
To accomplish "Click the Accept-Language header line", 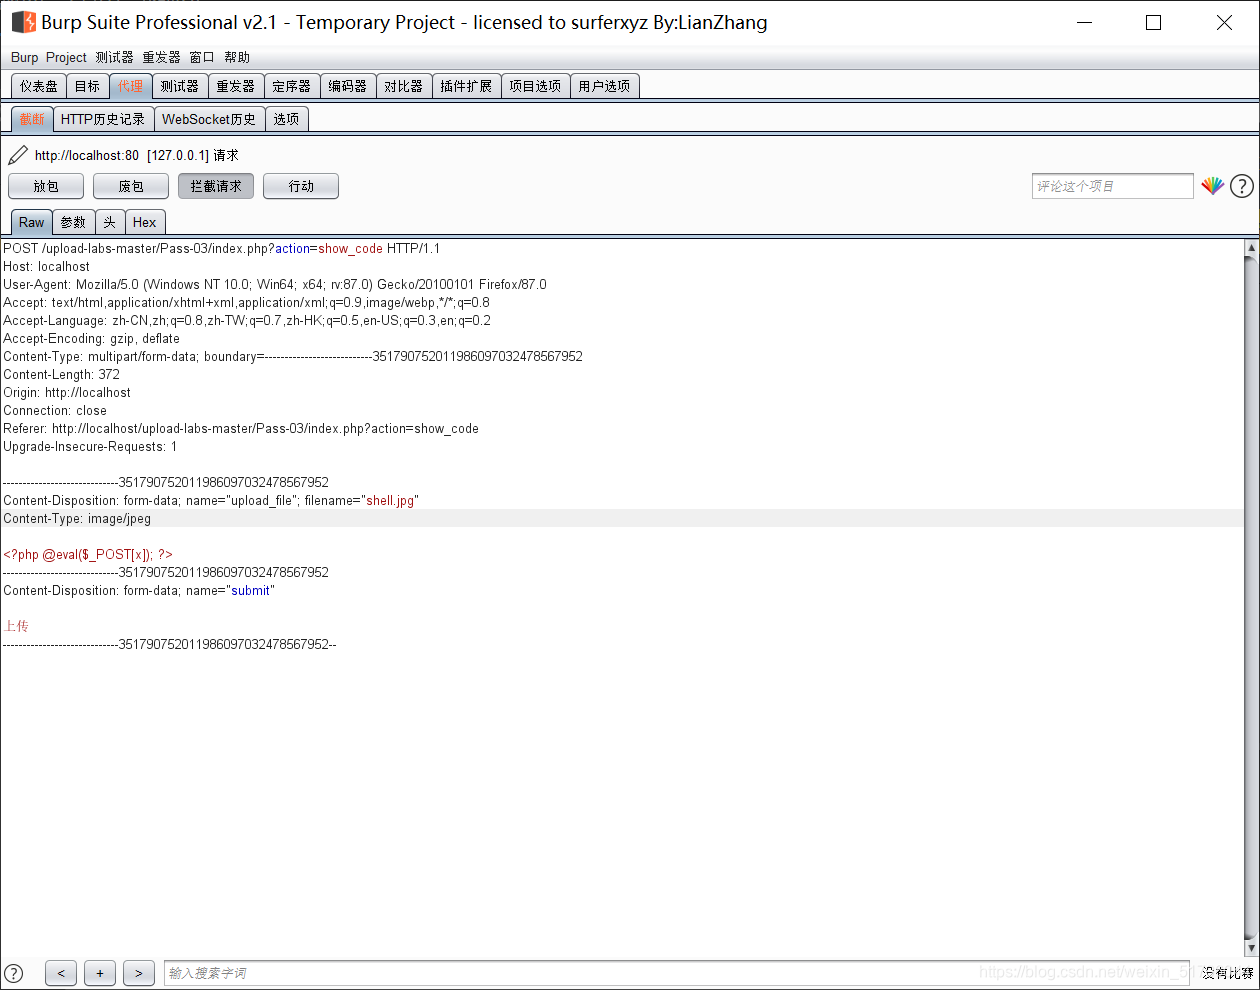I will pos(247,320).
